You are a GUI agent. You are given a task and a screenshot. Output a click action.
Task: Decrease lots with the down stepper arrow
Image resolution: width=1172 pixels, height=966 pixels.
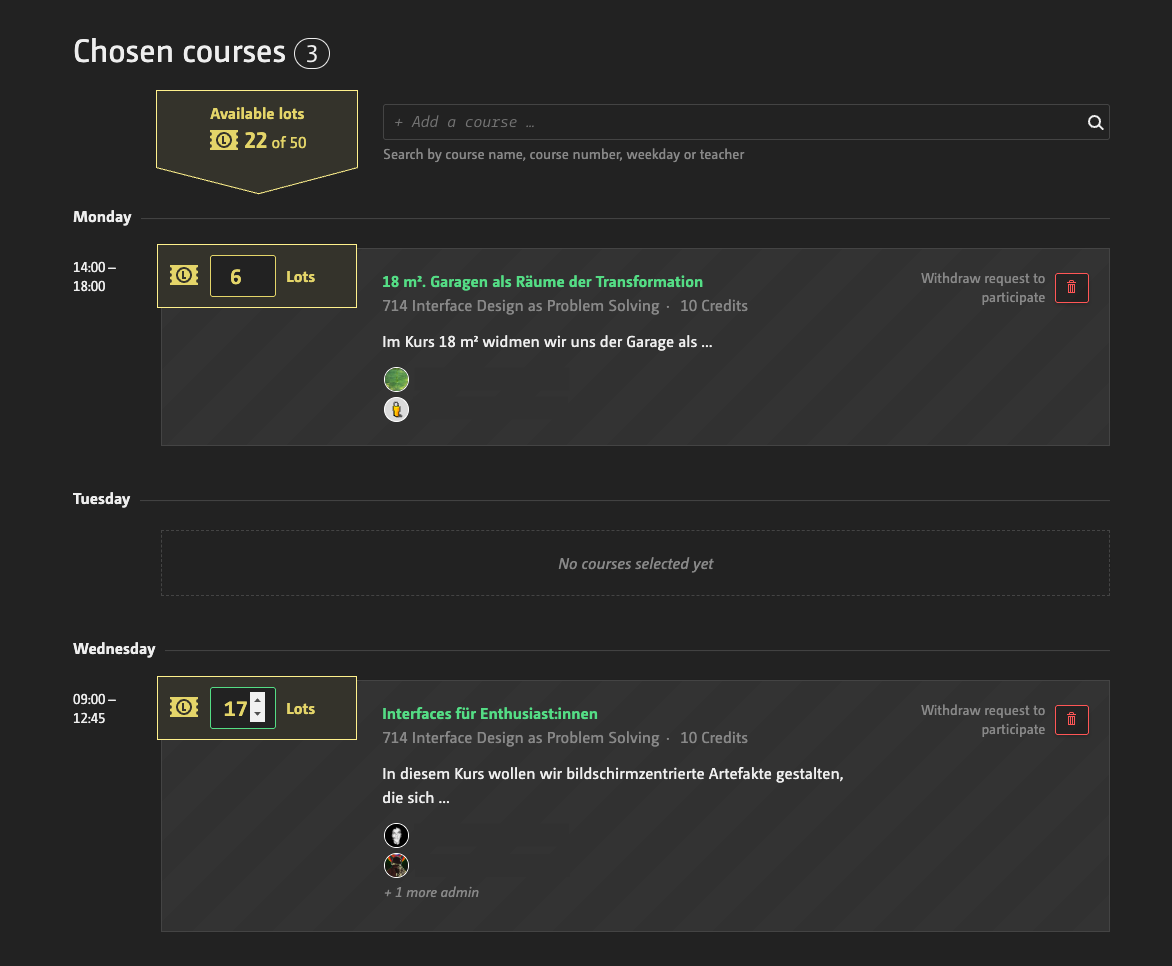pos(258,715)
